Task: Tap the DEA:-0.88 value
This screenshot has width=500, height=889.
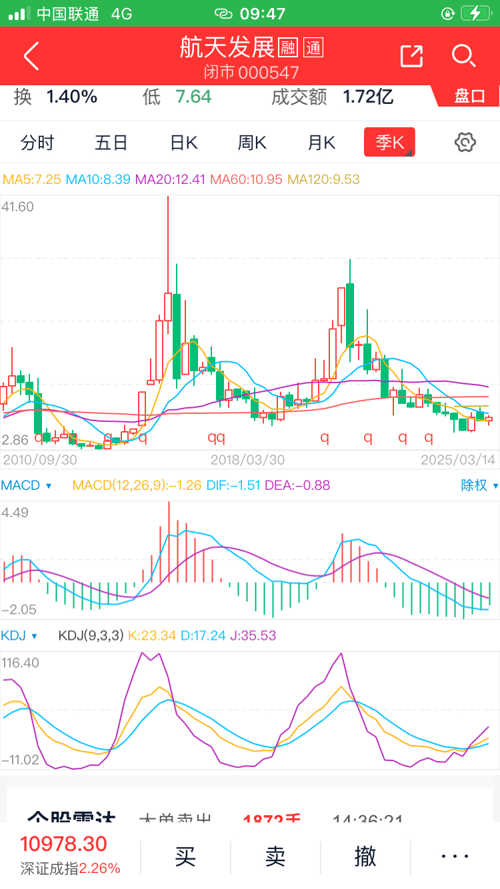Action: click(298, 485)
